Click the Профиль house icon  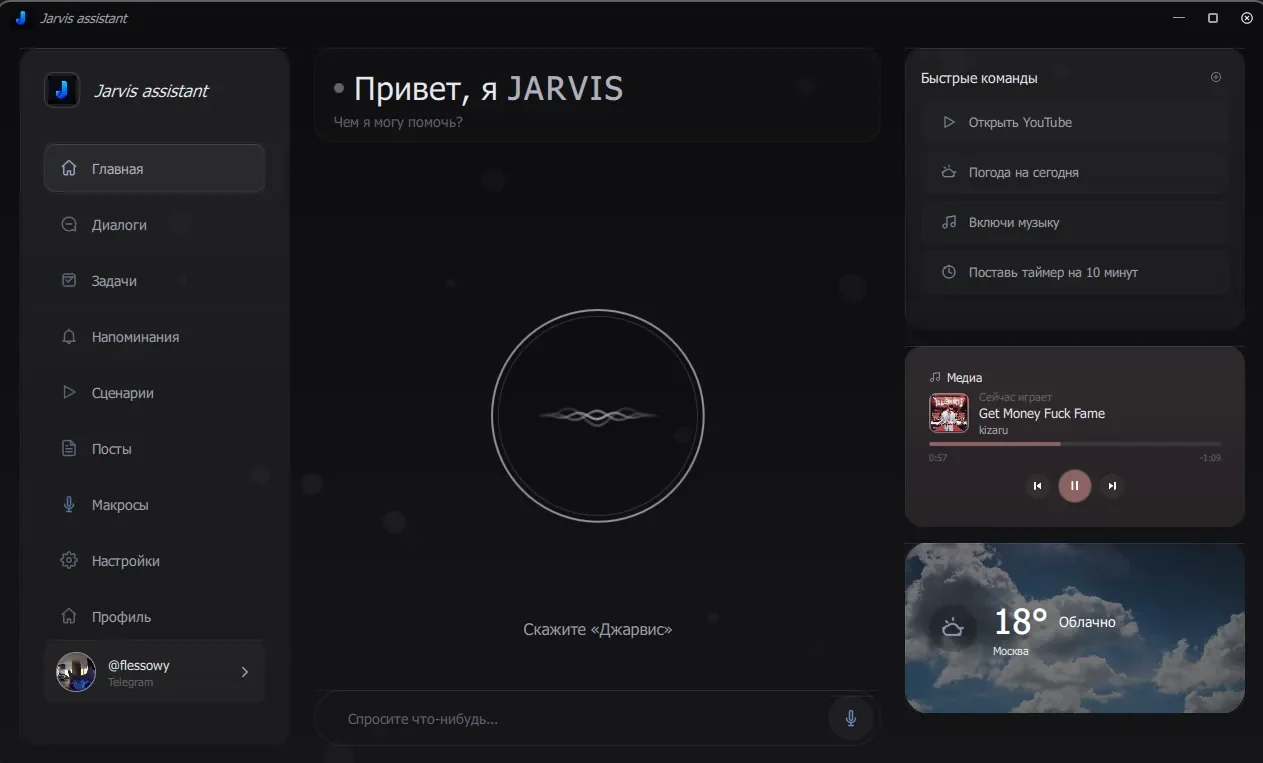click(x=69, y=617)
